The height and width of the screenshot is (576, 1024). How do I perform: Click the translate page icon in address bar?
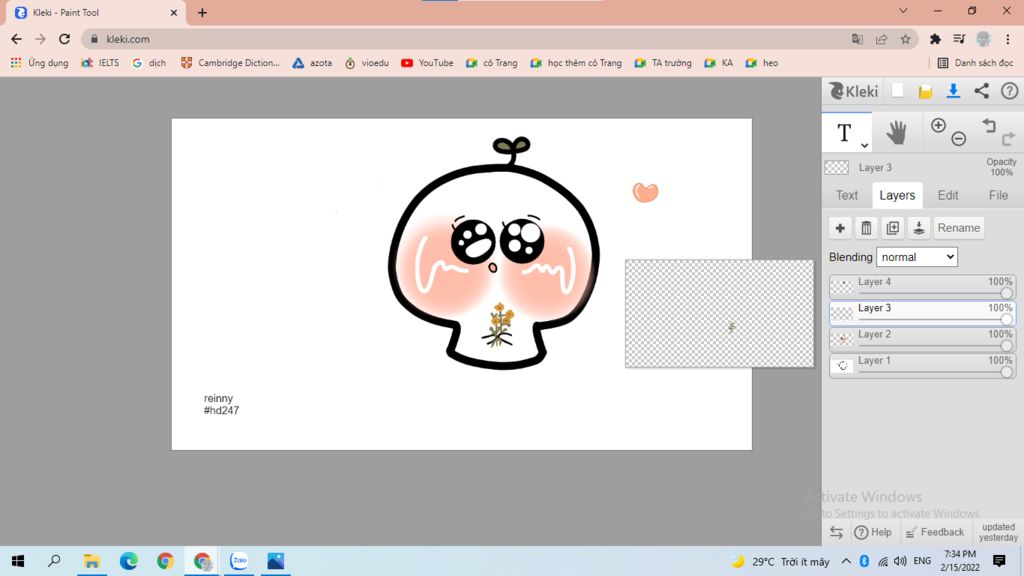[x=857, y=39]
